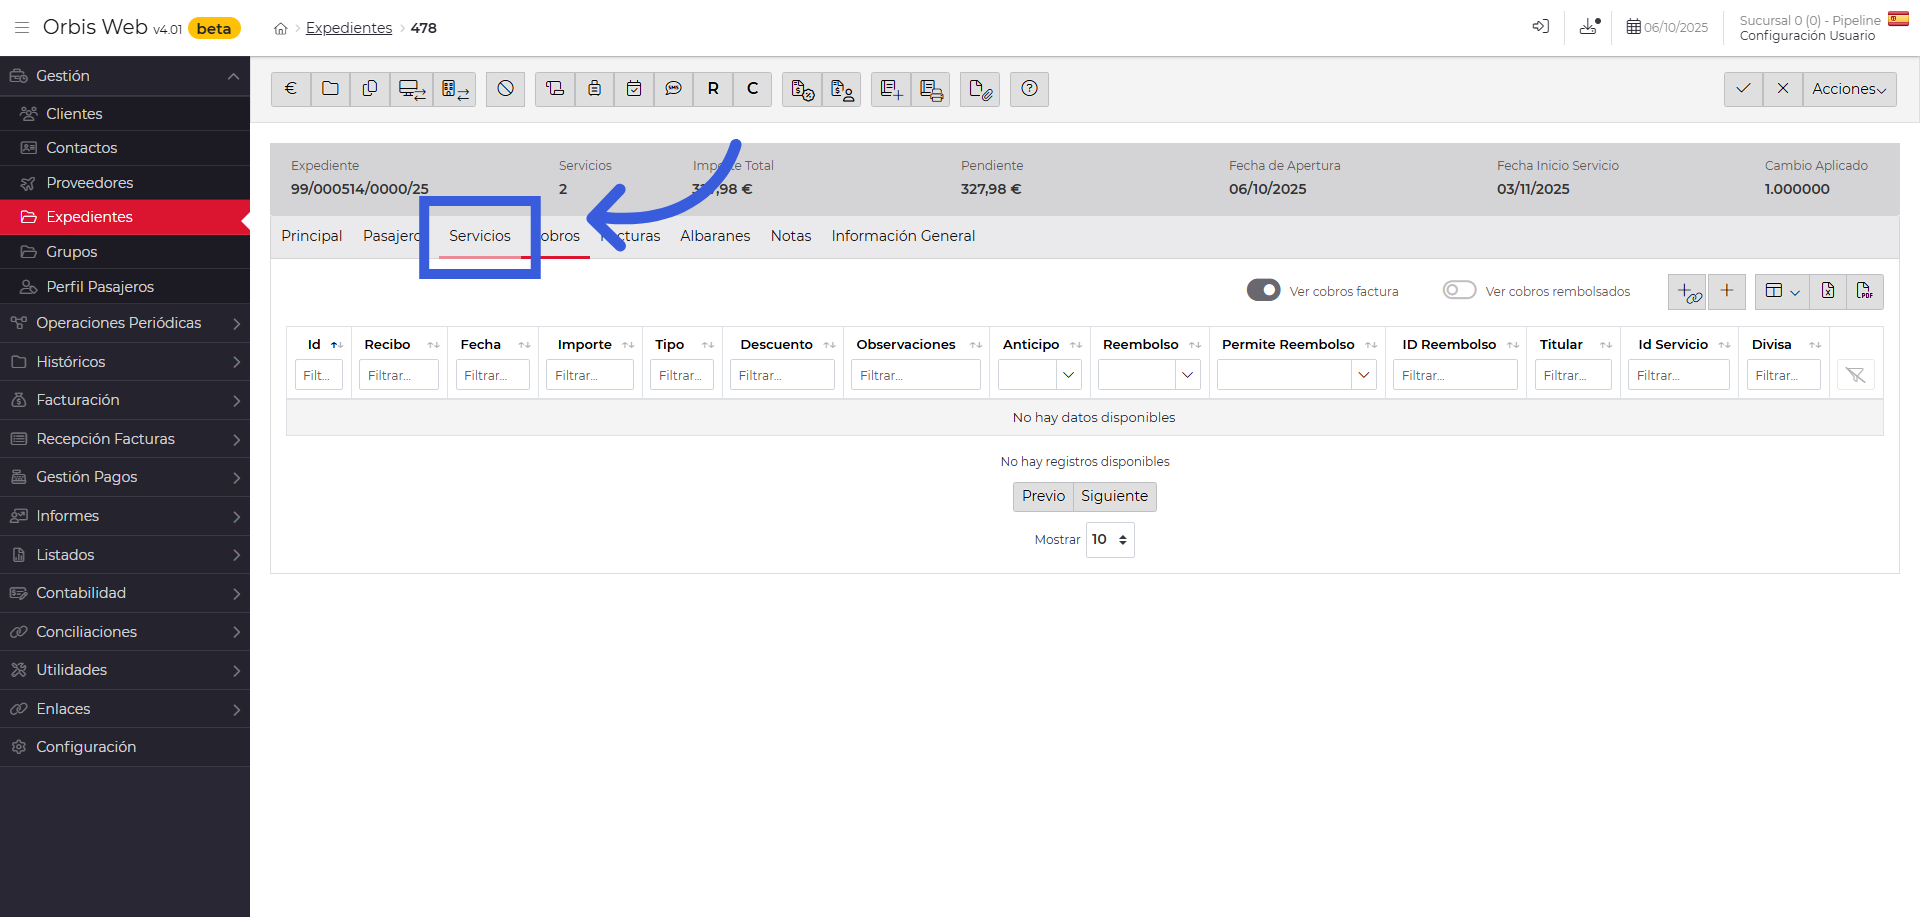This screenshot has width=1920, height=917.
Task: Open the Expedientes breadcrumb link
Action: coord(348,27)
